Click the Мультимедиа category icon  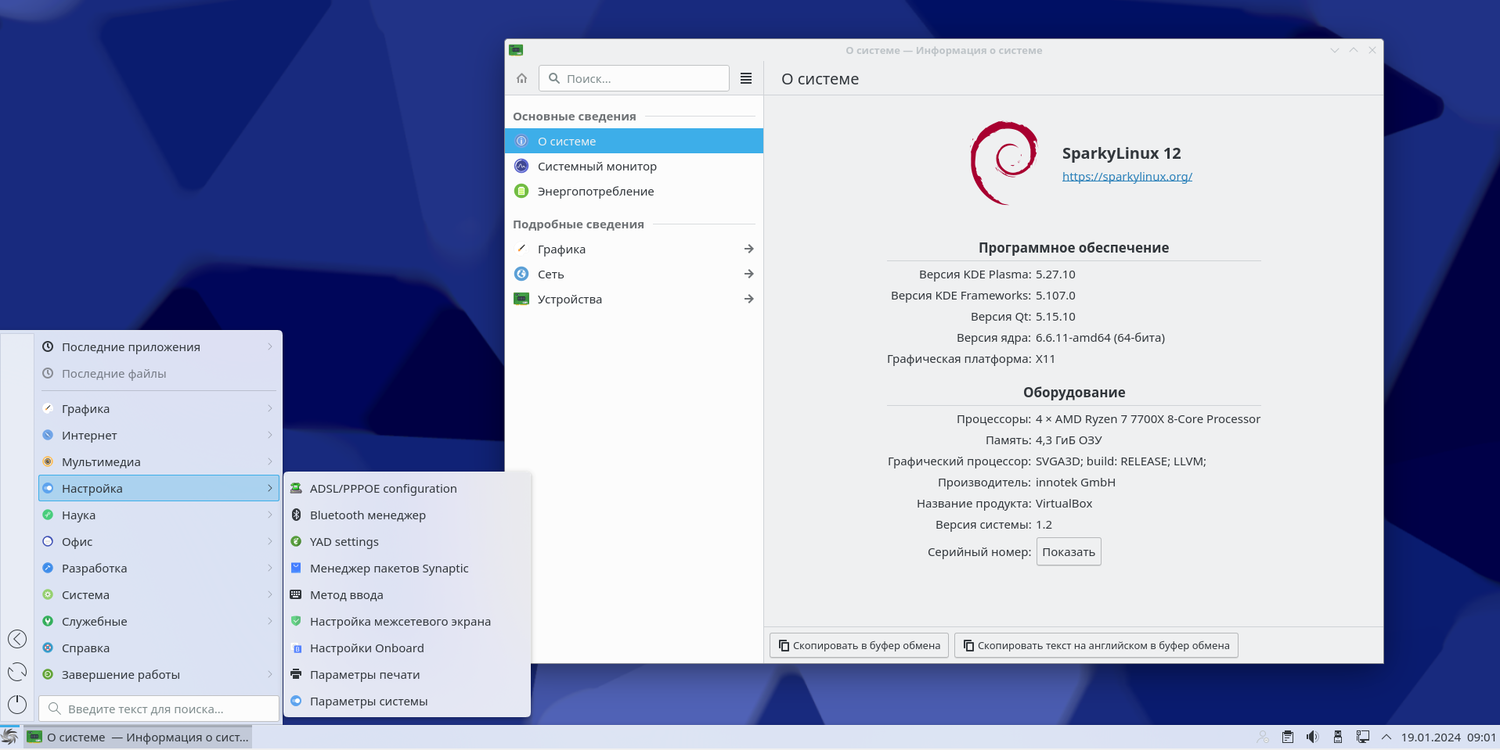[48, 462]
